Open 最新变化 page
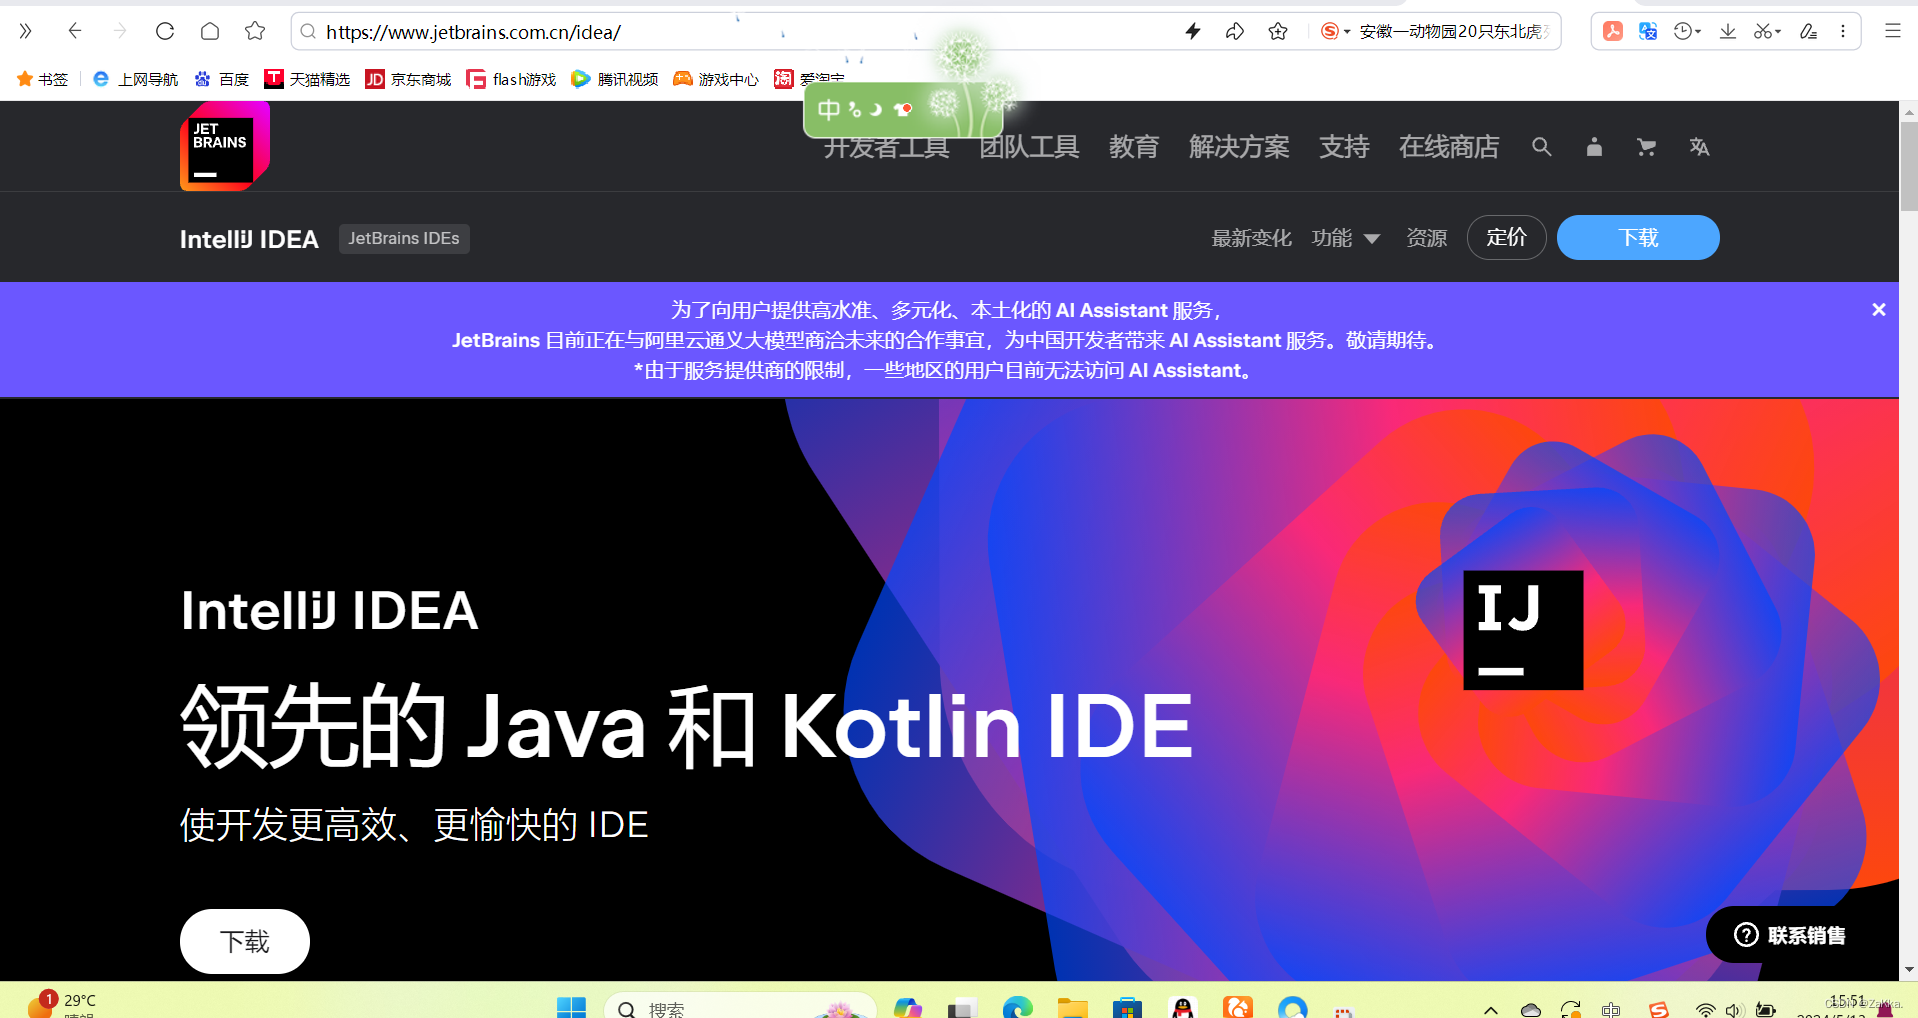 1251,238
